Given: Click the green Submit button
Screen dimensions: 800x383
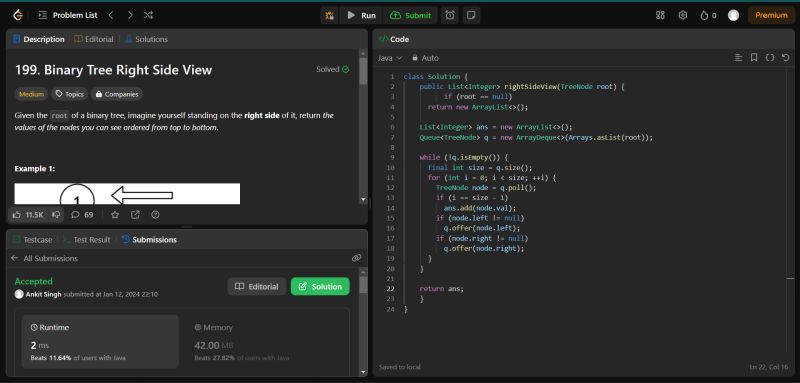Looking at the screenshot, I should 411,15.
